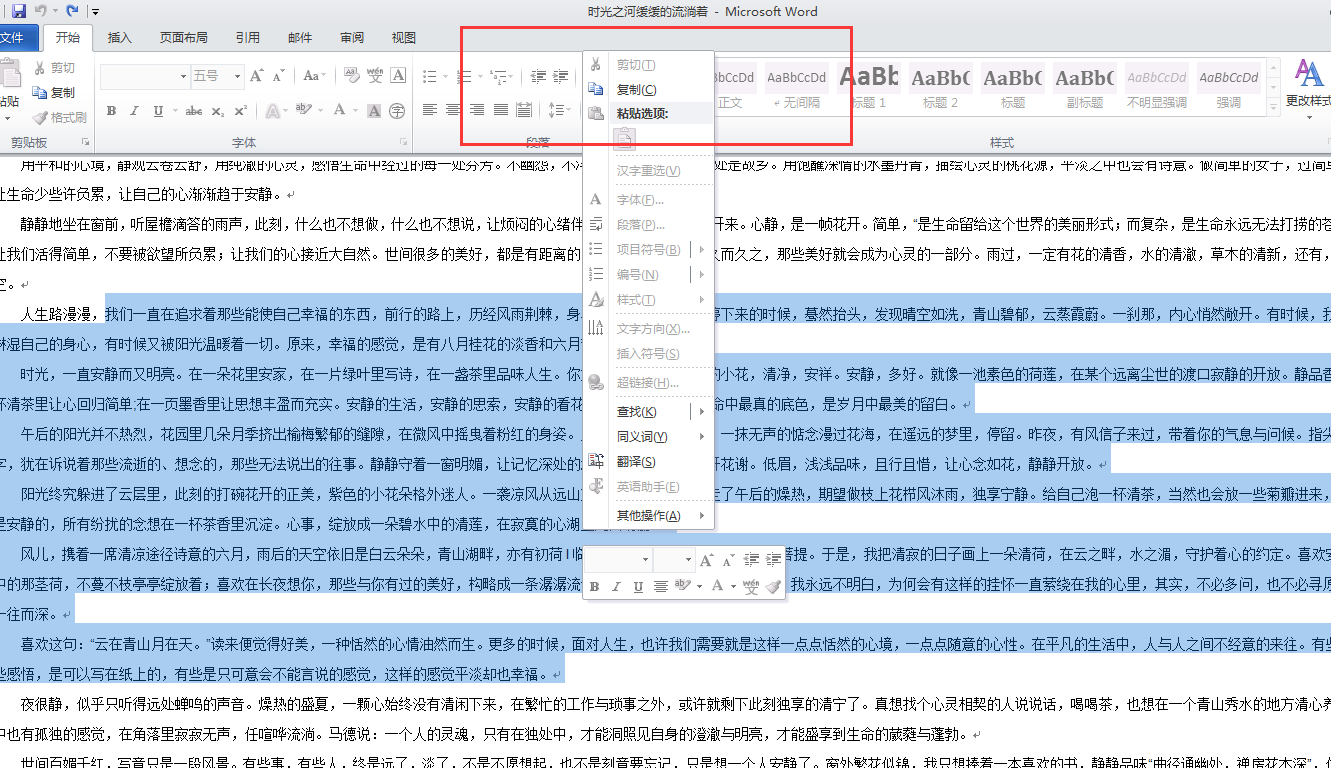
Task: Toggle Justify alignment in ribbon
Action: tap(501, 110)
